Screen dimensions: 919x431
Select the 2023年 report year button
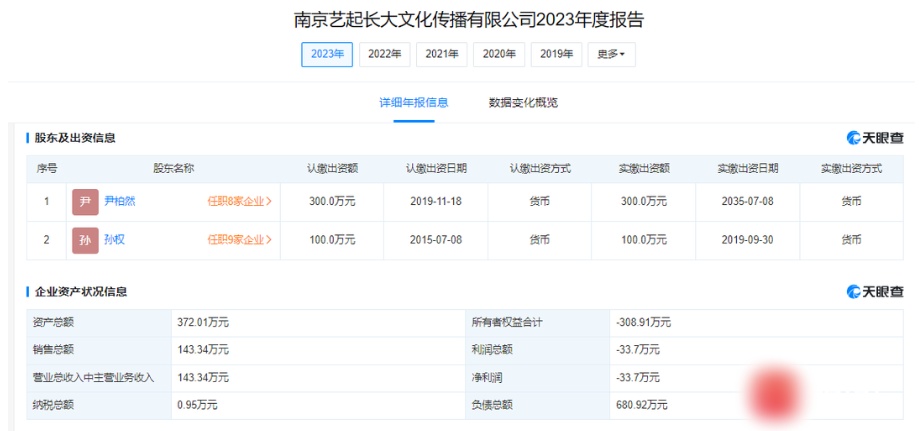click(x=327, y=55)
